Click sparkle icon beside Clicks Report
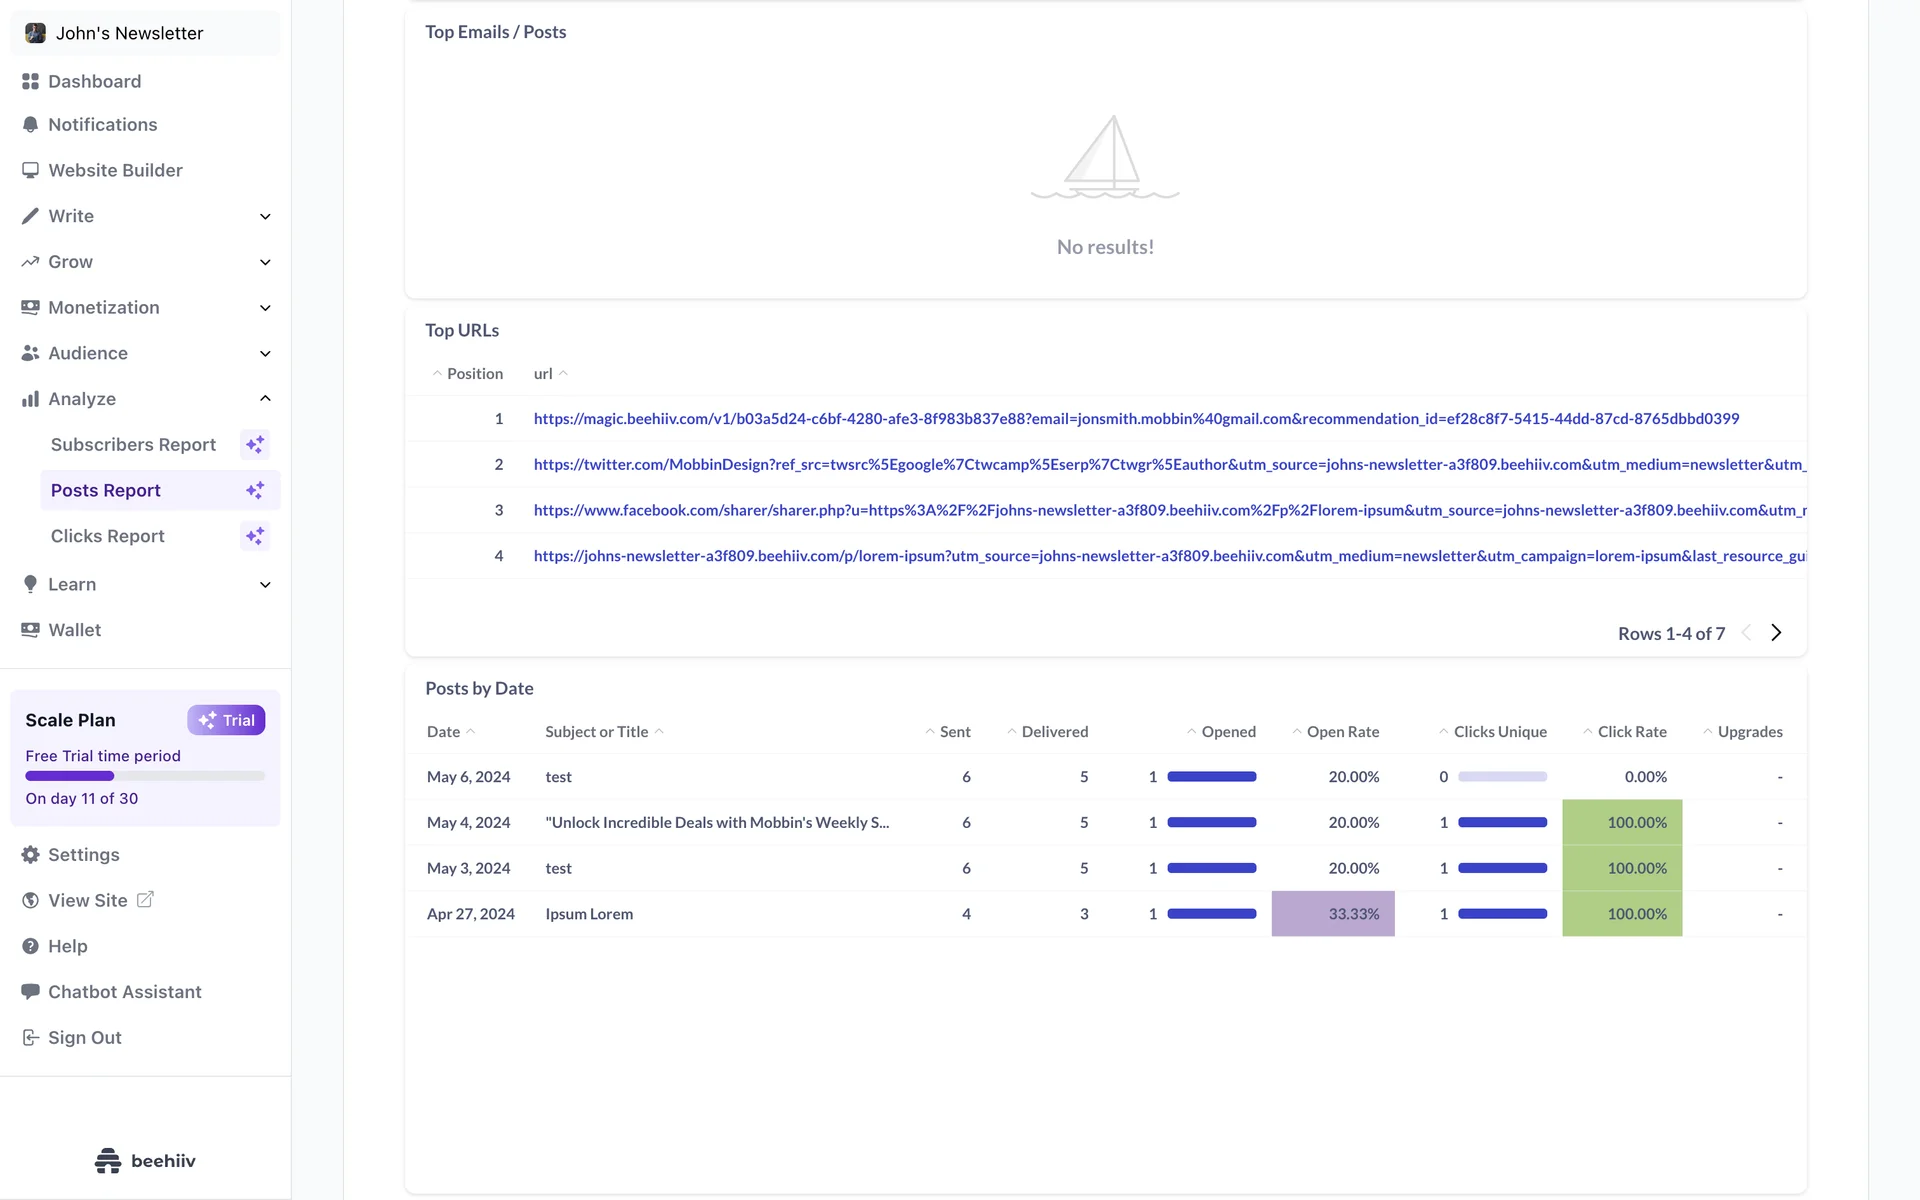Image resolution: width=1920 pixels, height=1200 pixels. [255, 536]
